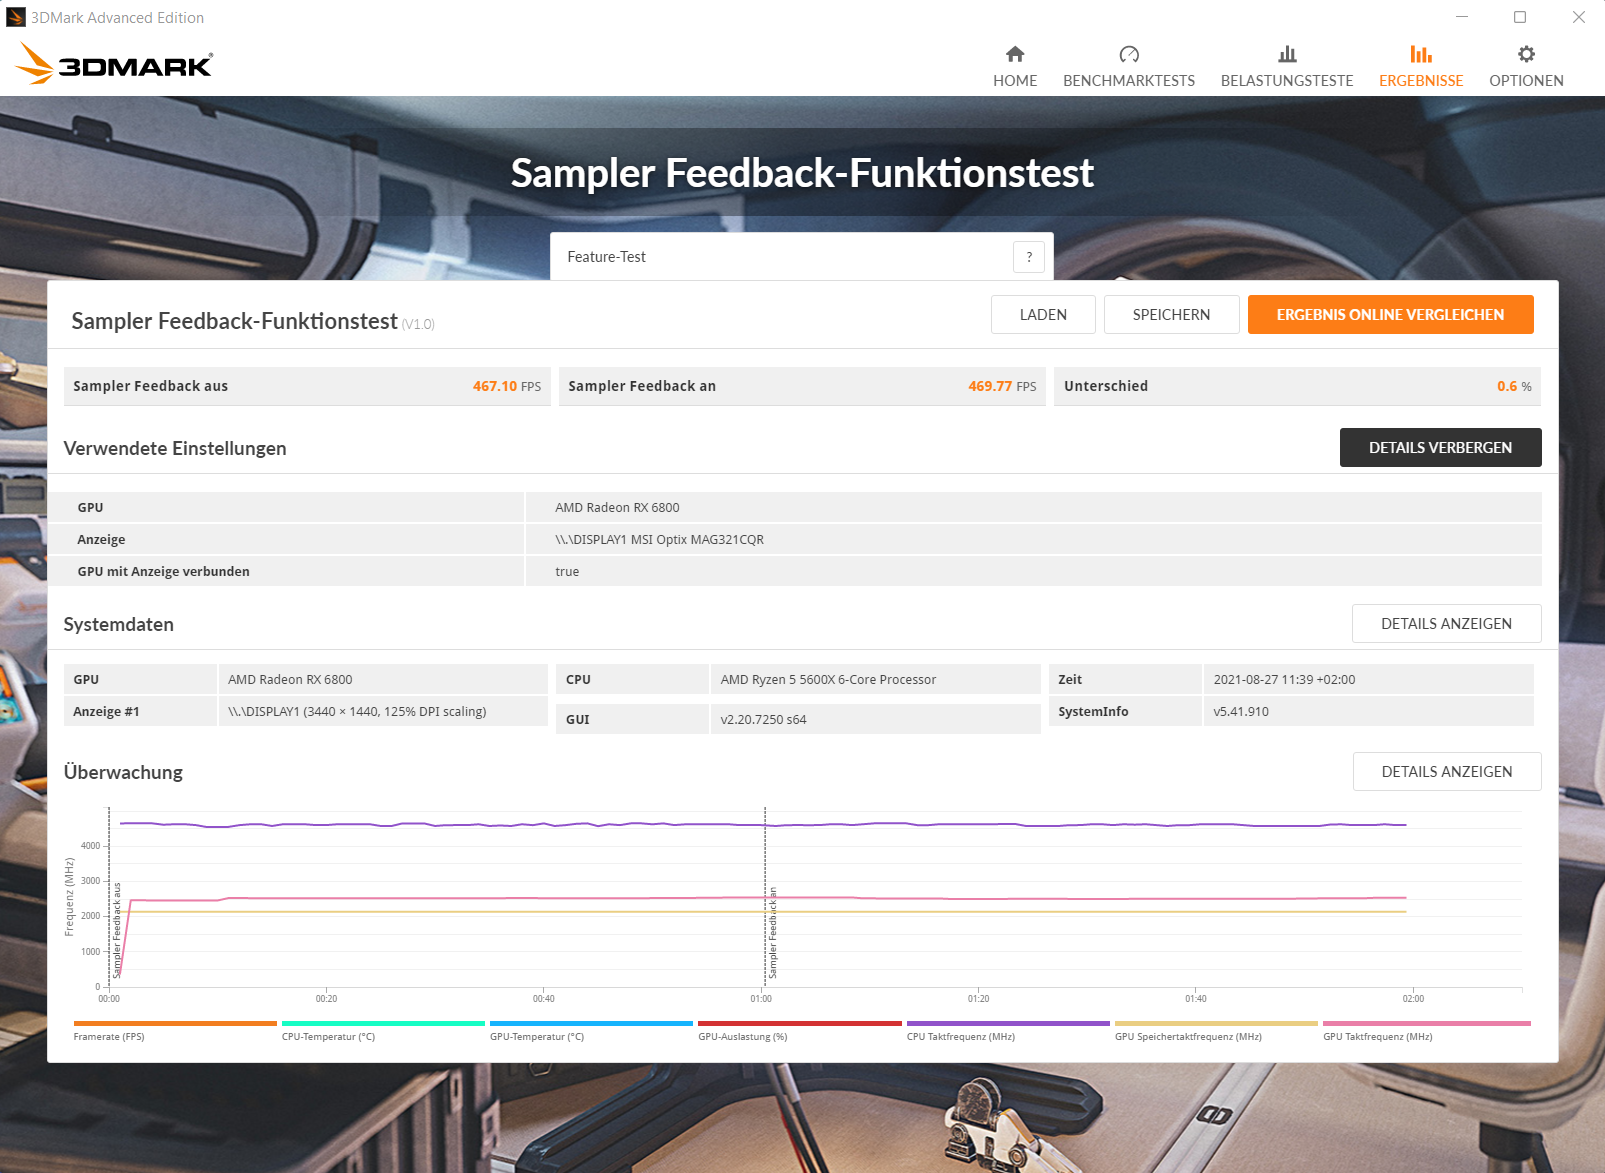Click the Benchmarktests gauge icon

point(1129,54)
